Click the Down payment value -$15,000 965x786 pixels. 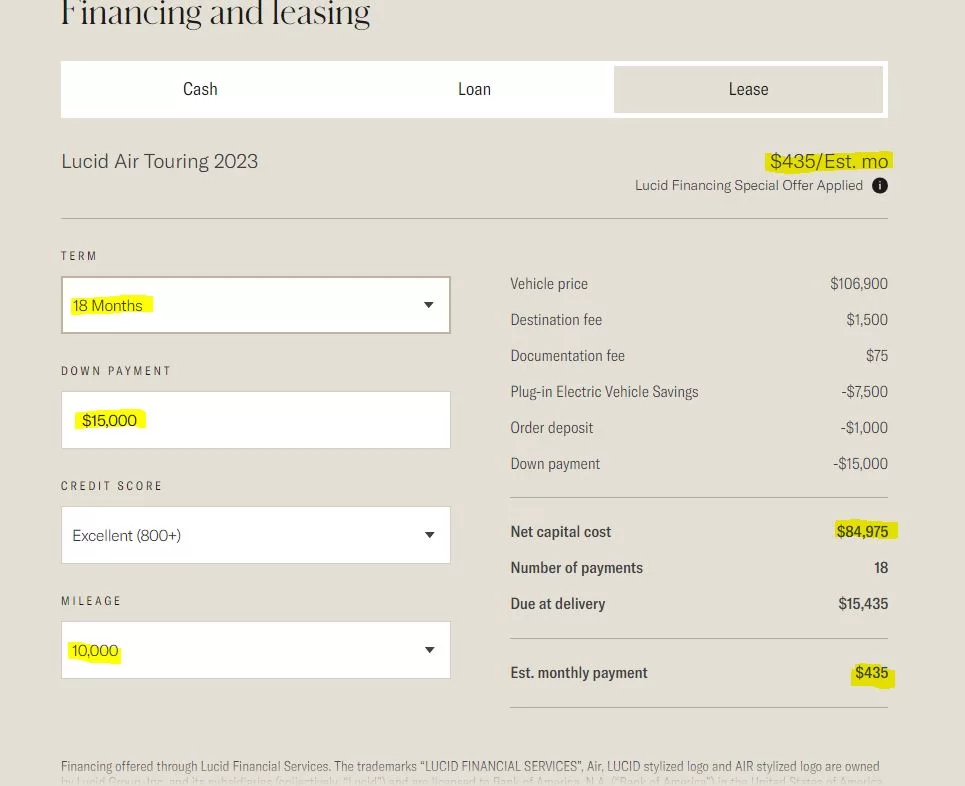click(860, 464)
